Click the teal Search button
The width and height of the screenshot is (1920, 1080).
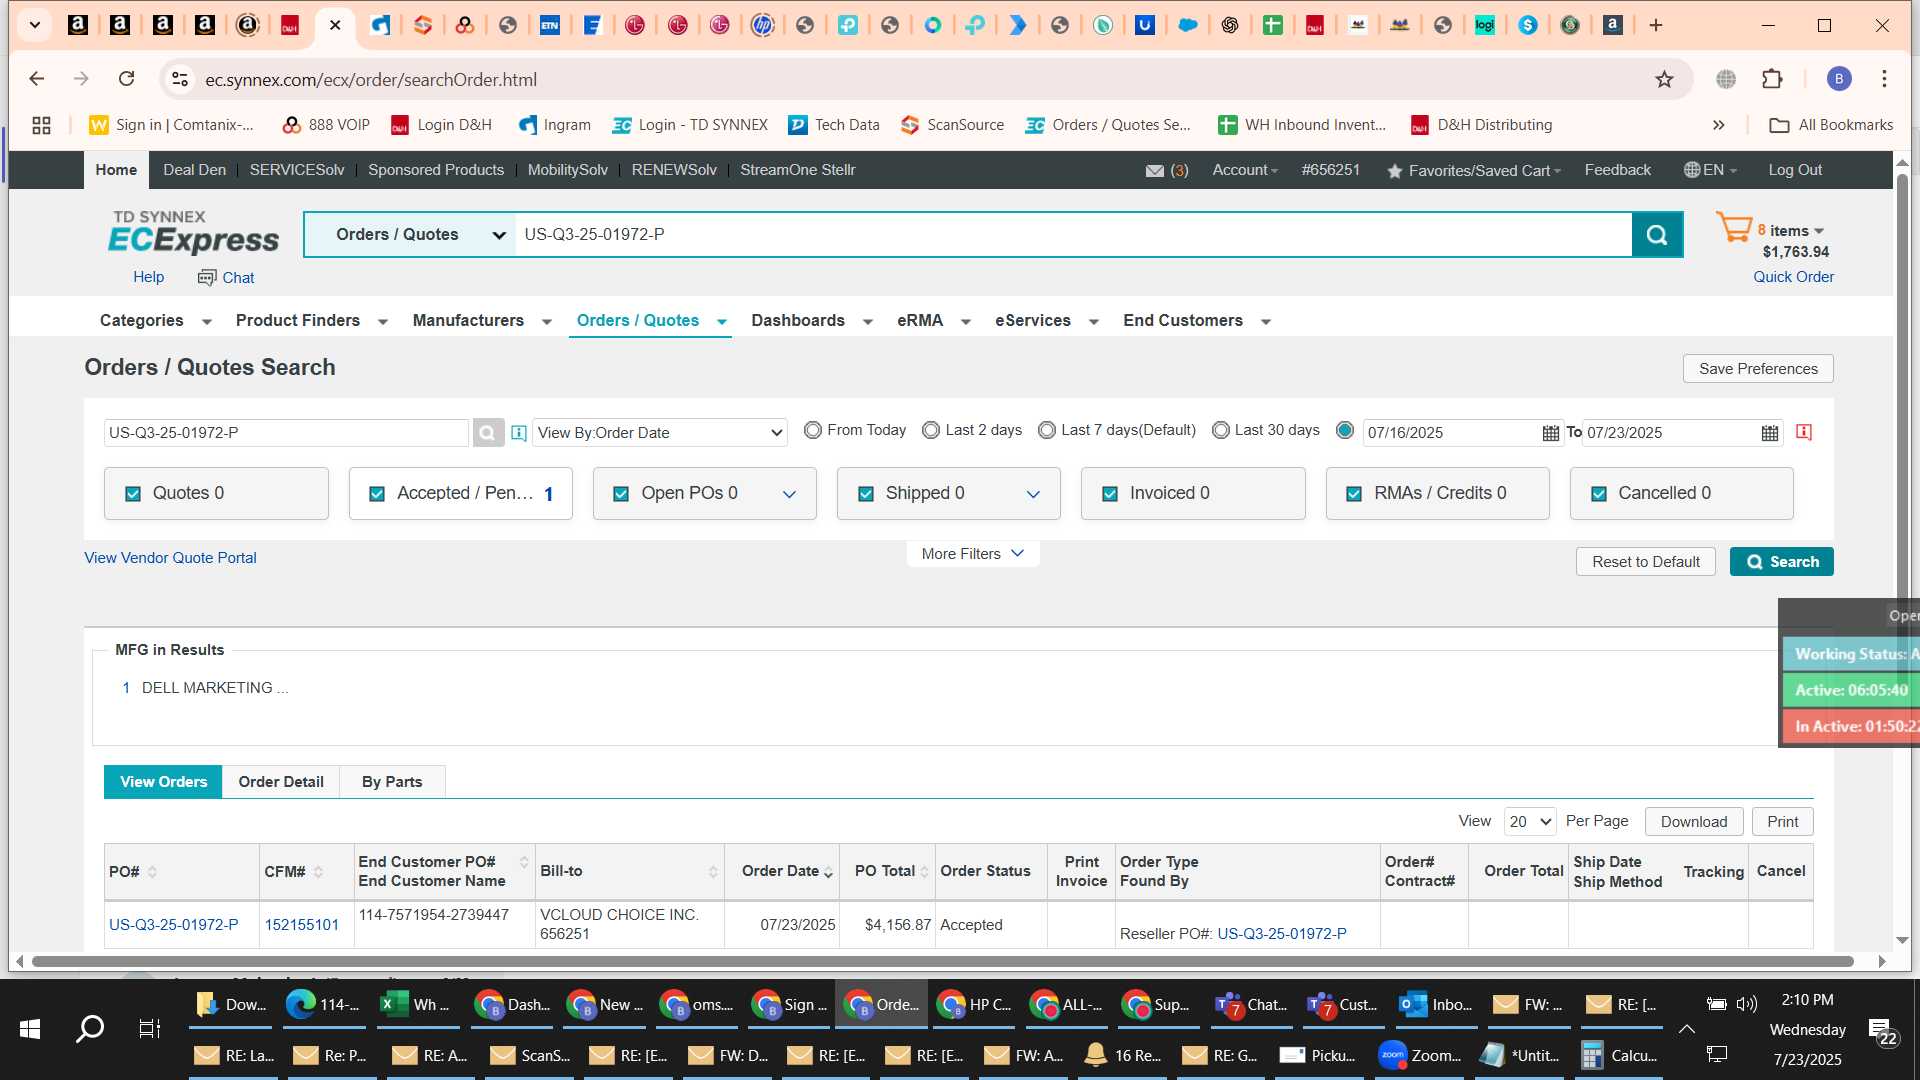(x=1782, y=562)
